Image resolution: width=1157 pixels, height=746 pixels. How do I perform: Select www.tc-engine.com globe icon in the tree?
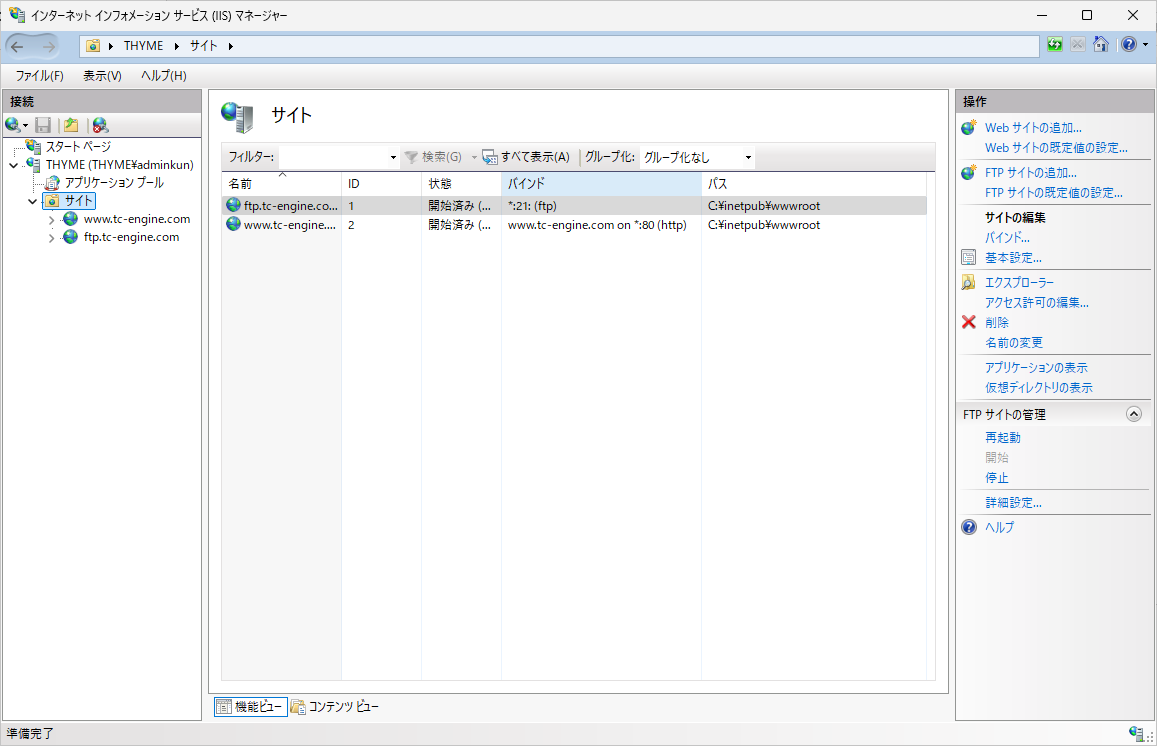(x=70, y=218)
